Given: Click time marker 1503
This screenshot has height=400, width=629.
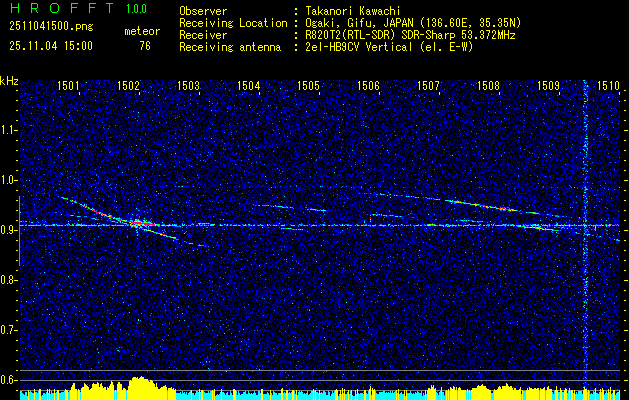Looking at the screenshot, I should 188,85.
